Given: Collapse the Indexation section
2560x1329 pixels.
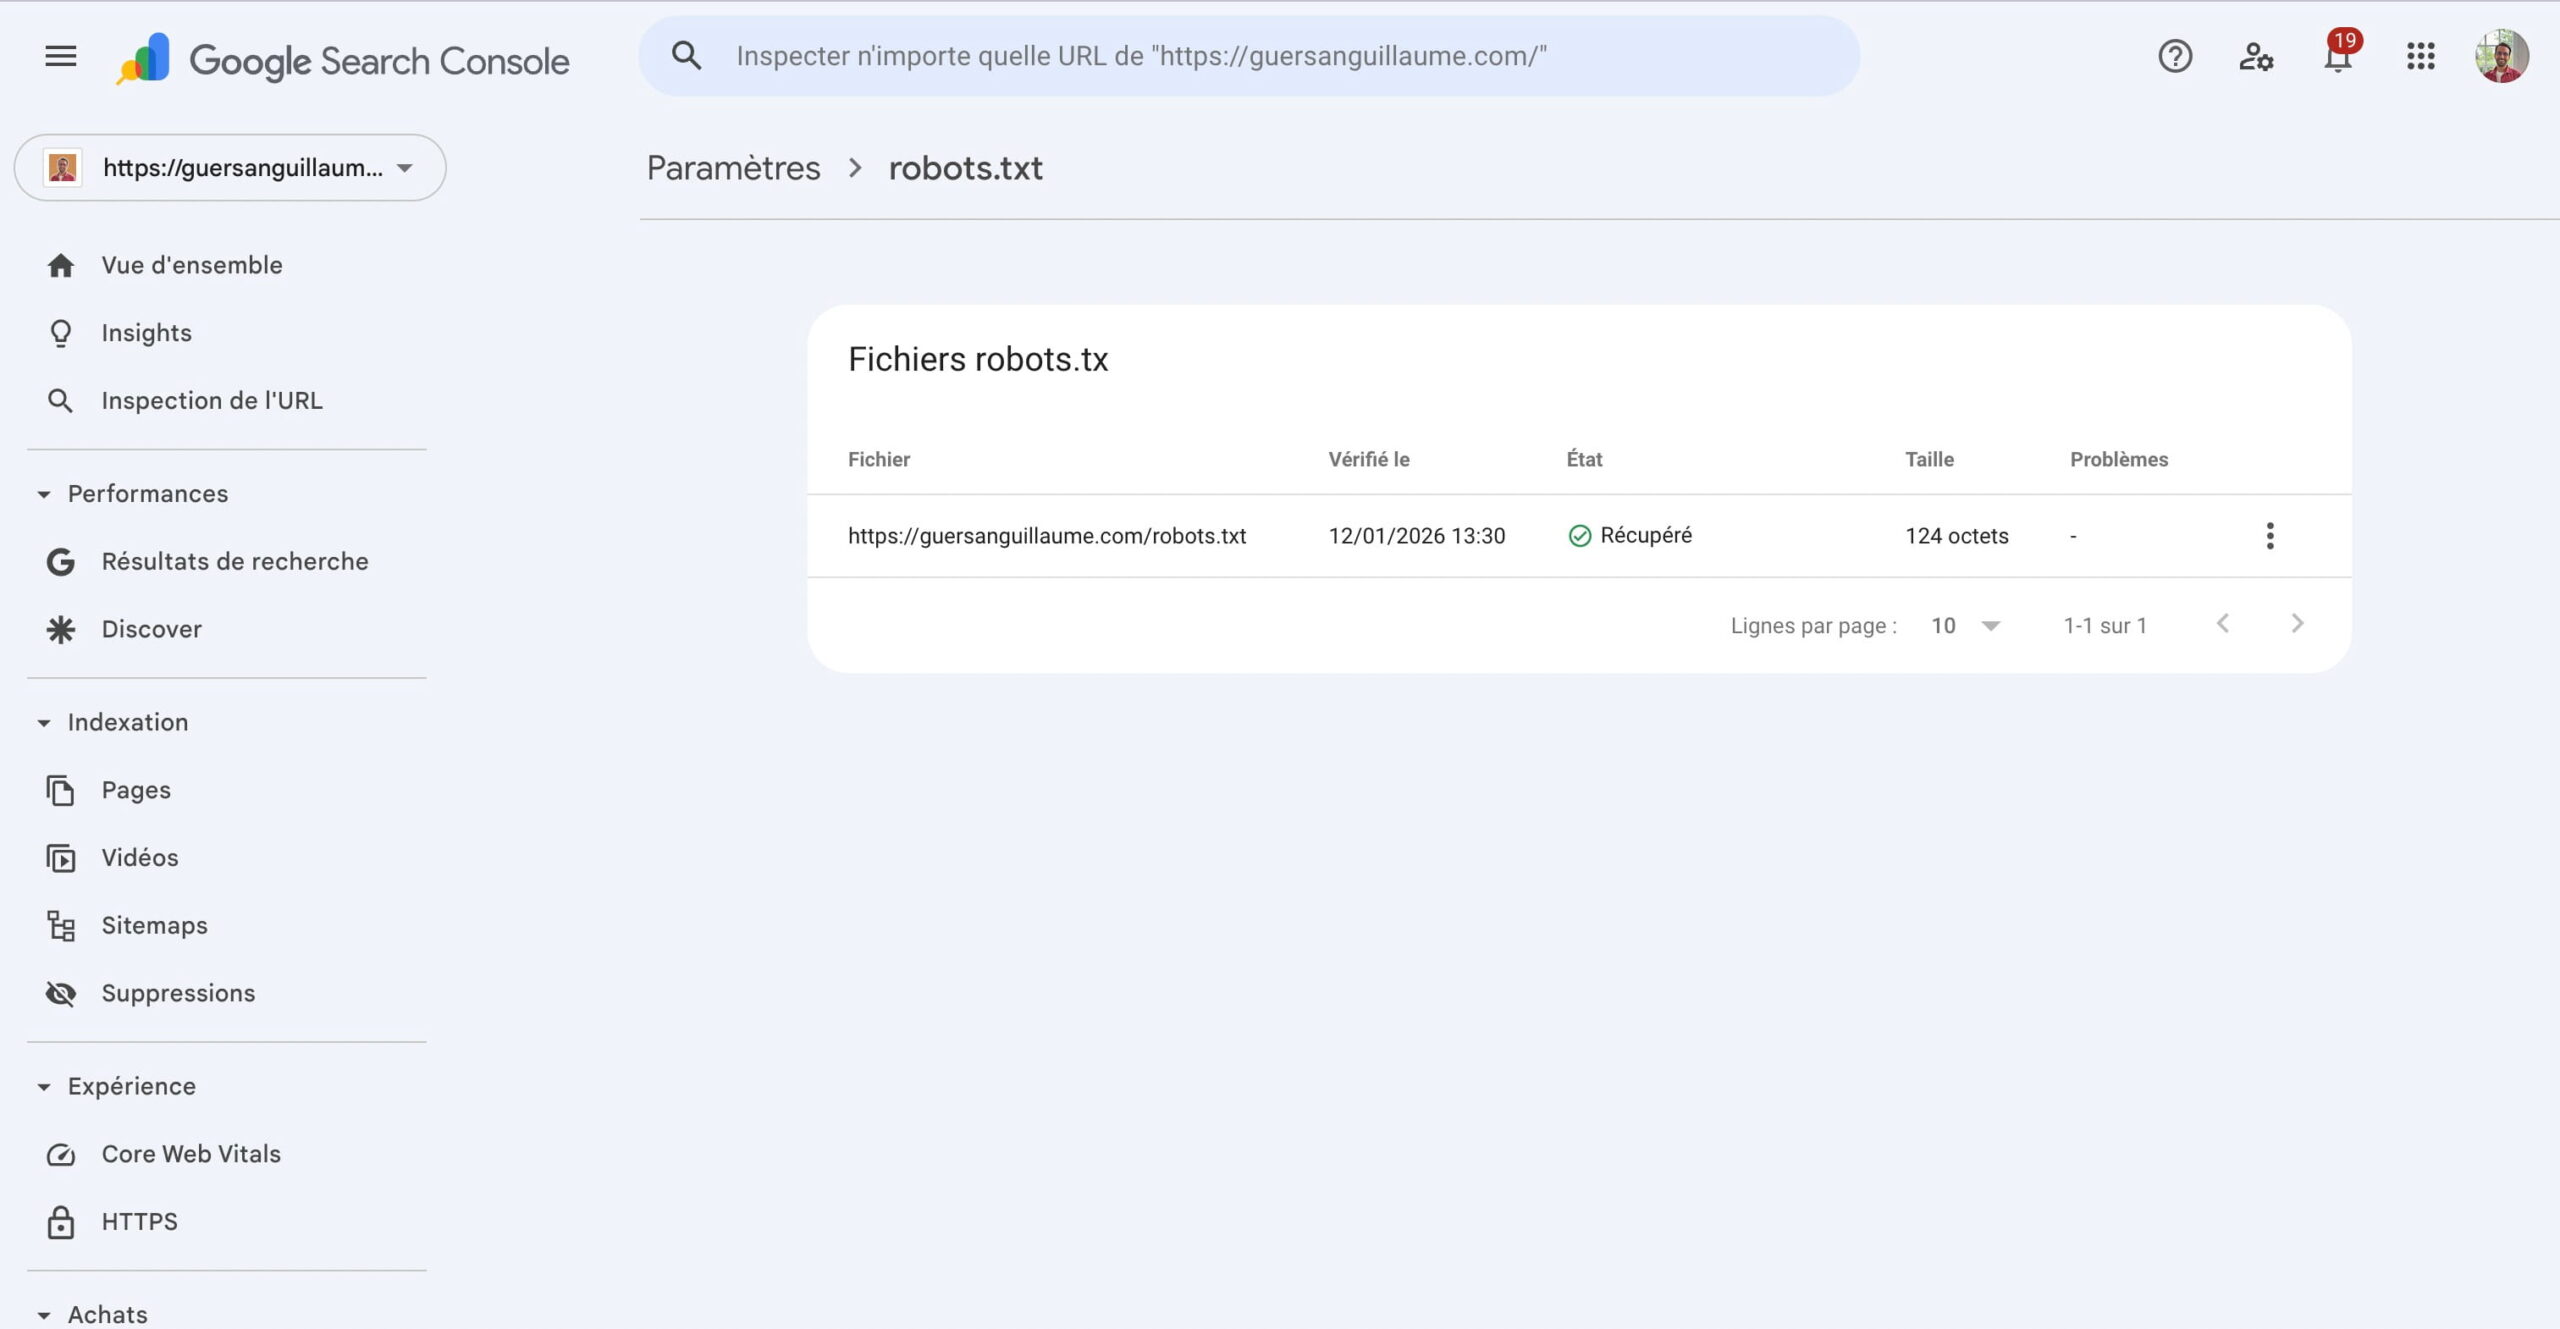Looking at the screenshot, I should 44,722.
